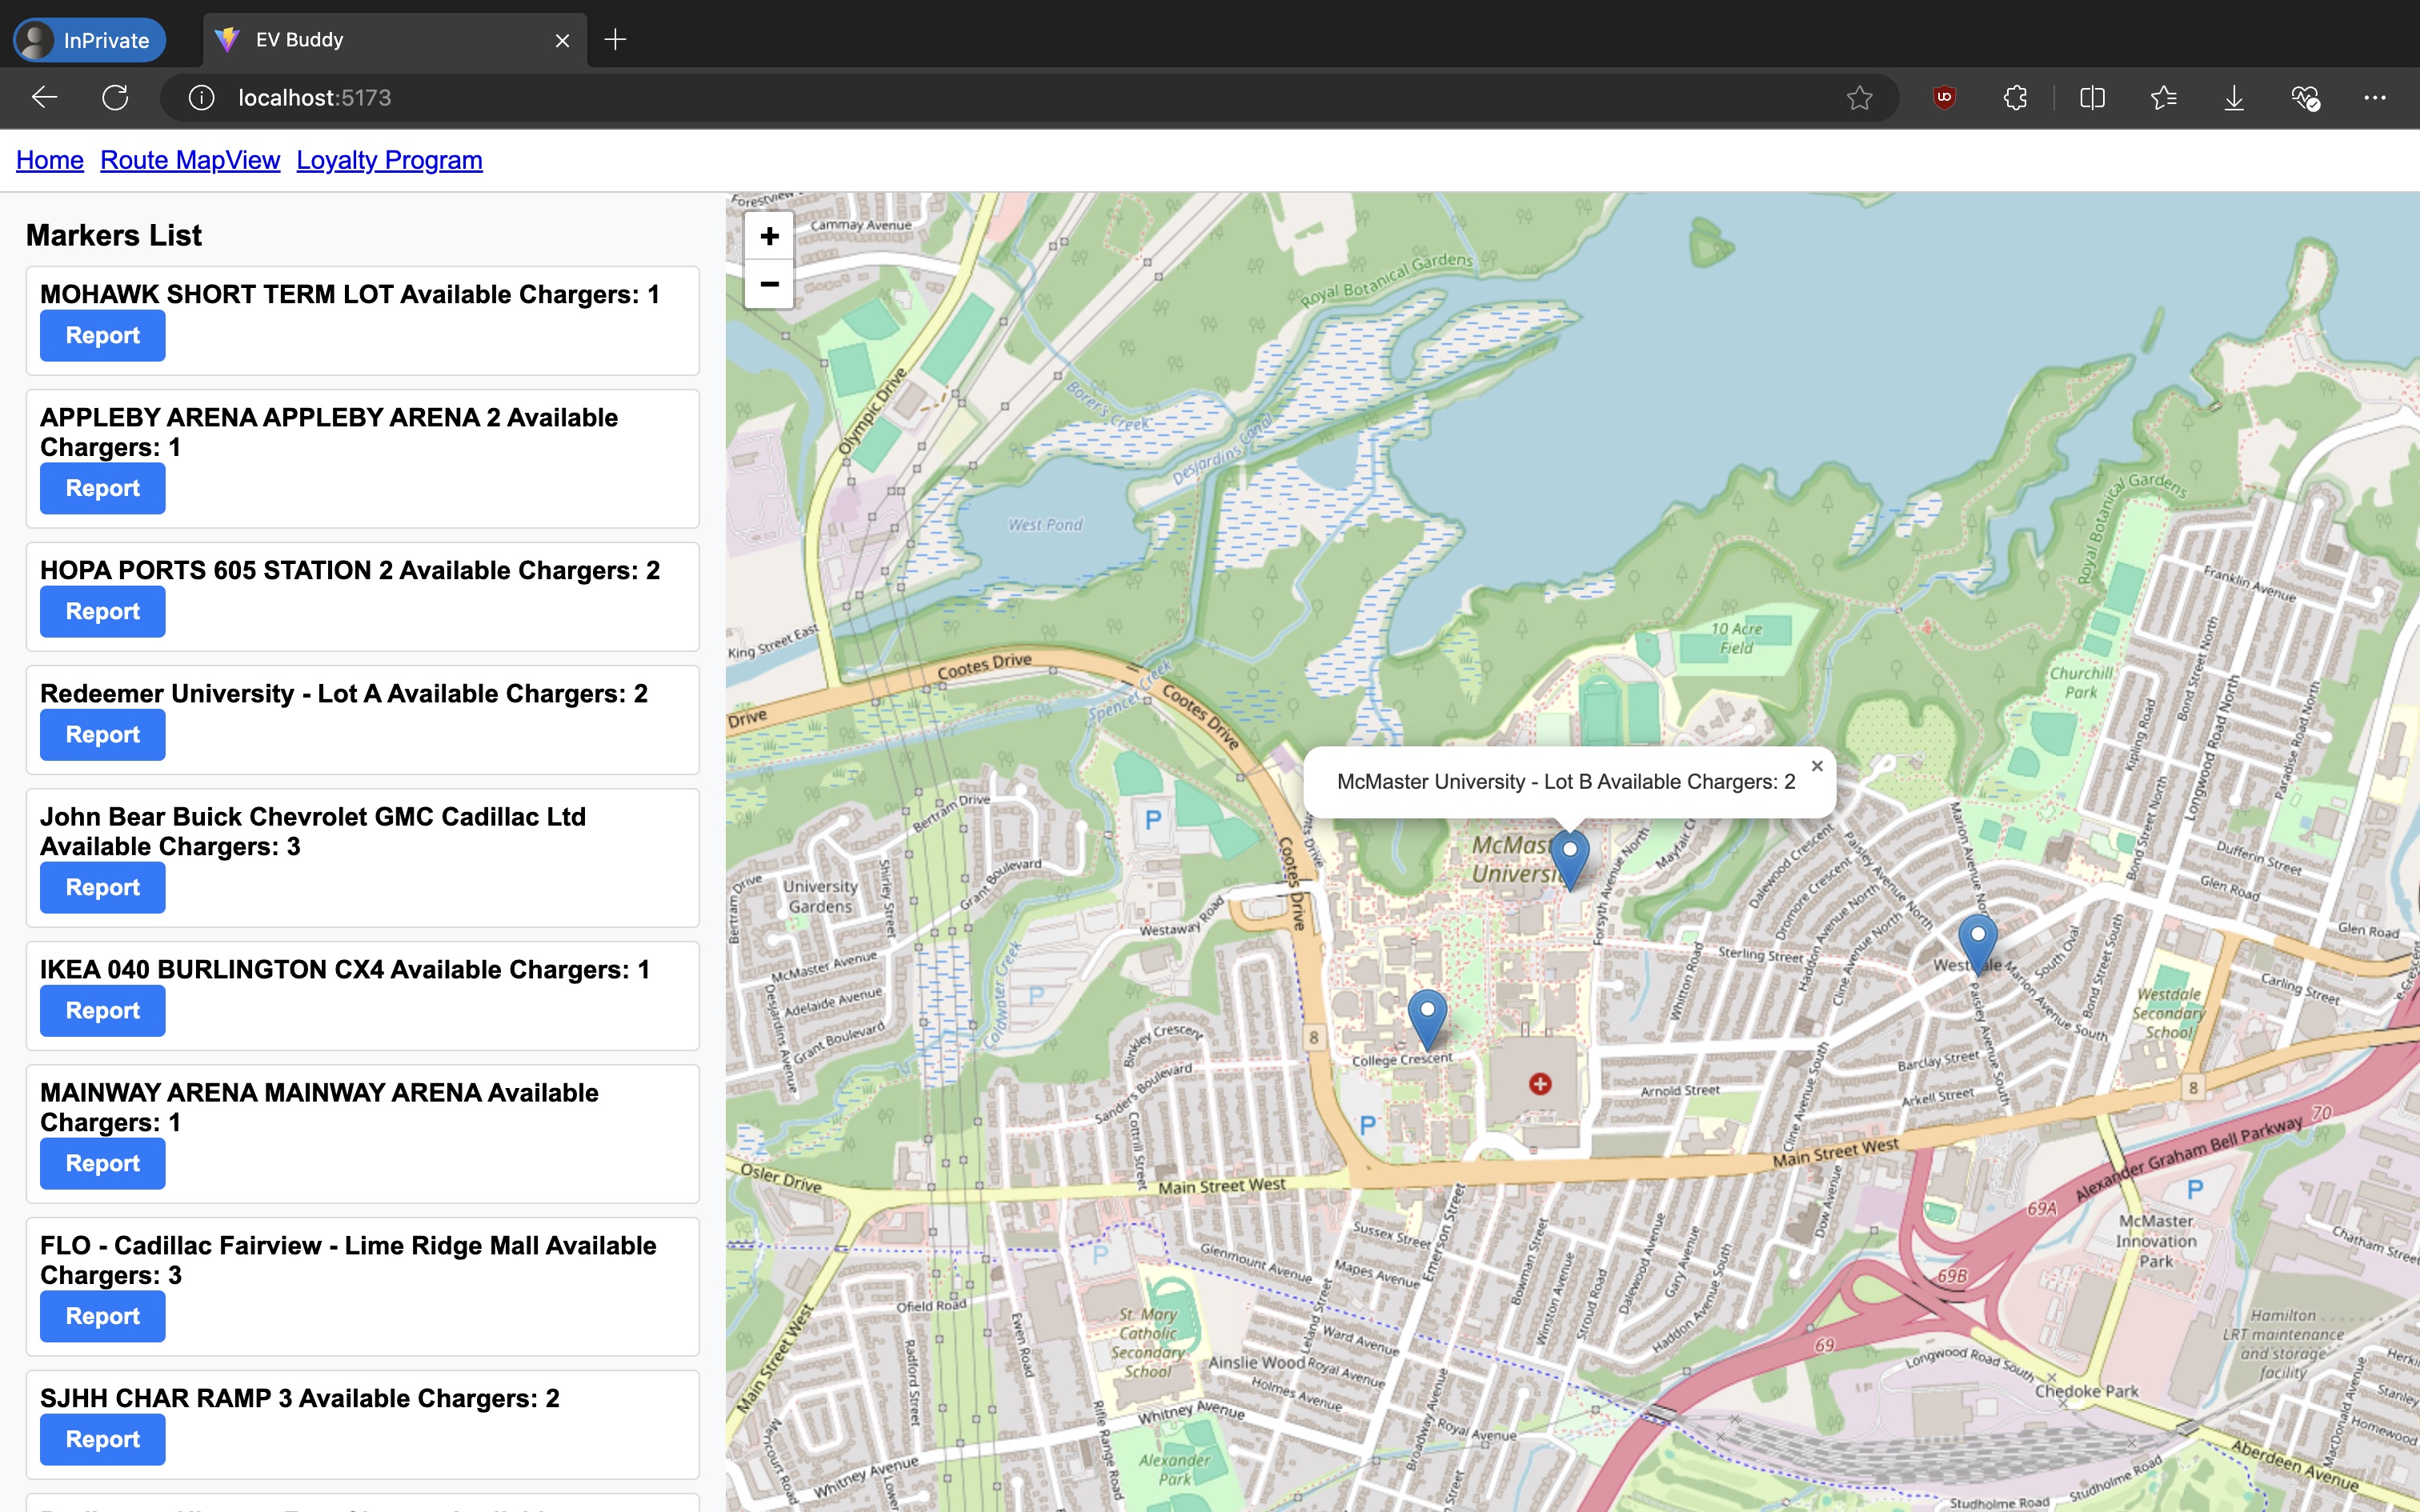Close the McMaster Lot B popup
Image resolution: width=2420 pixels, height=1512 pixels.
tap(1817, 766)
